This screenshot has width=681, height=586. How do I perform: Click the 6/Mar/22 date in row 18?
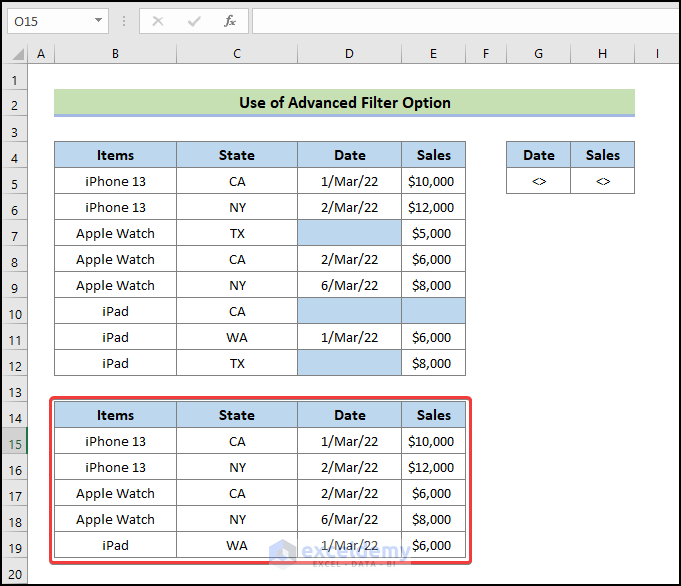[x=350, y=519]
